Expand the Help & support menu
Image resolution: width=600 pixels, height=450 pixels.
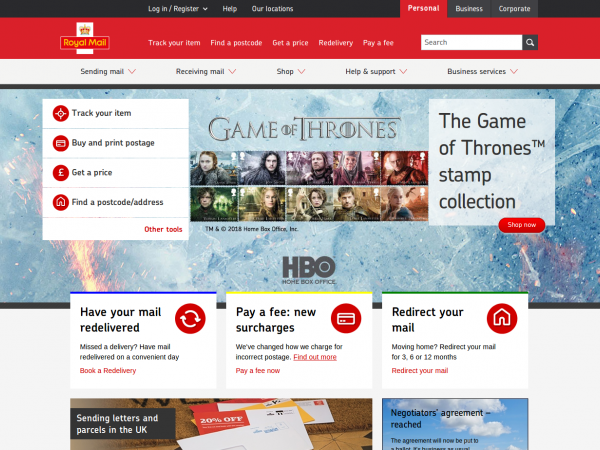pyautogui.click(x=376, y=72)
